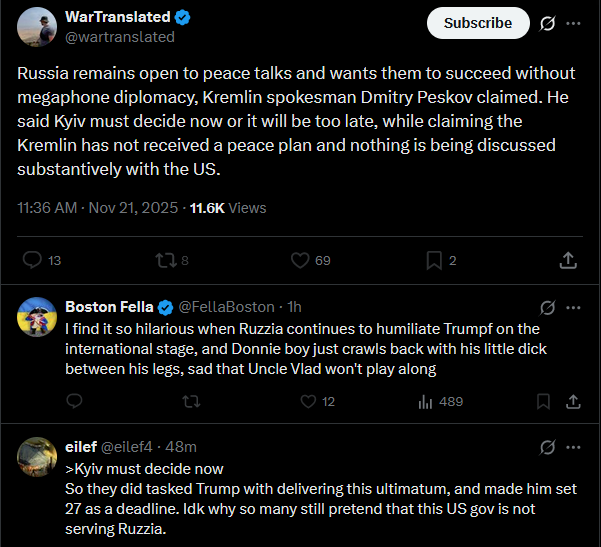Reply to the WarTranslated post
The width and height of the screenshot is (601, 547).
pos(33,260)
